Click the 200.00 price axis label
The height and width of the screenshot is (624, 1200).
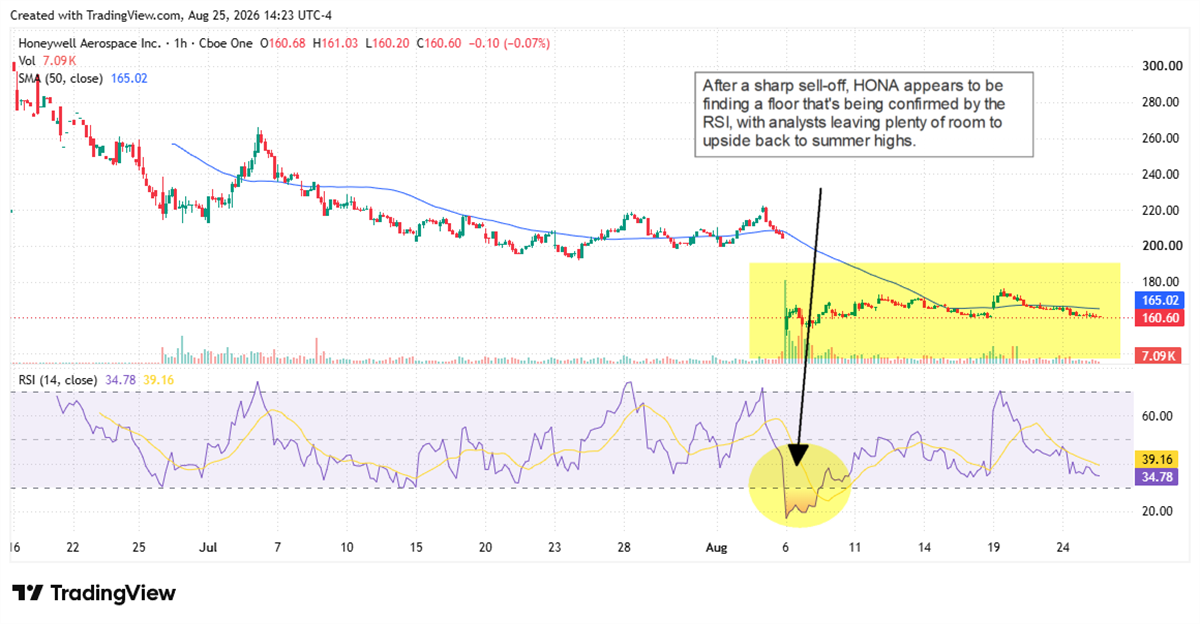1161,246
